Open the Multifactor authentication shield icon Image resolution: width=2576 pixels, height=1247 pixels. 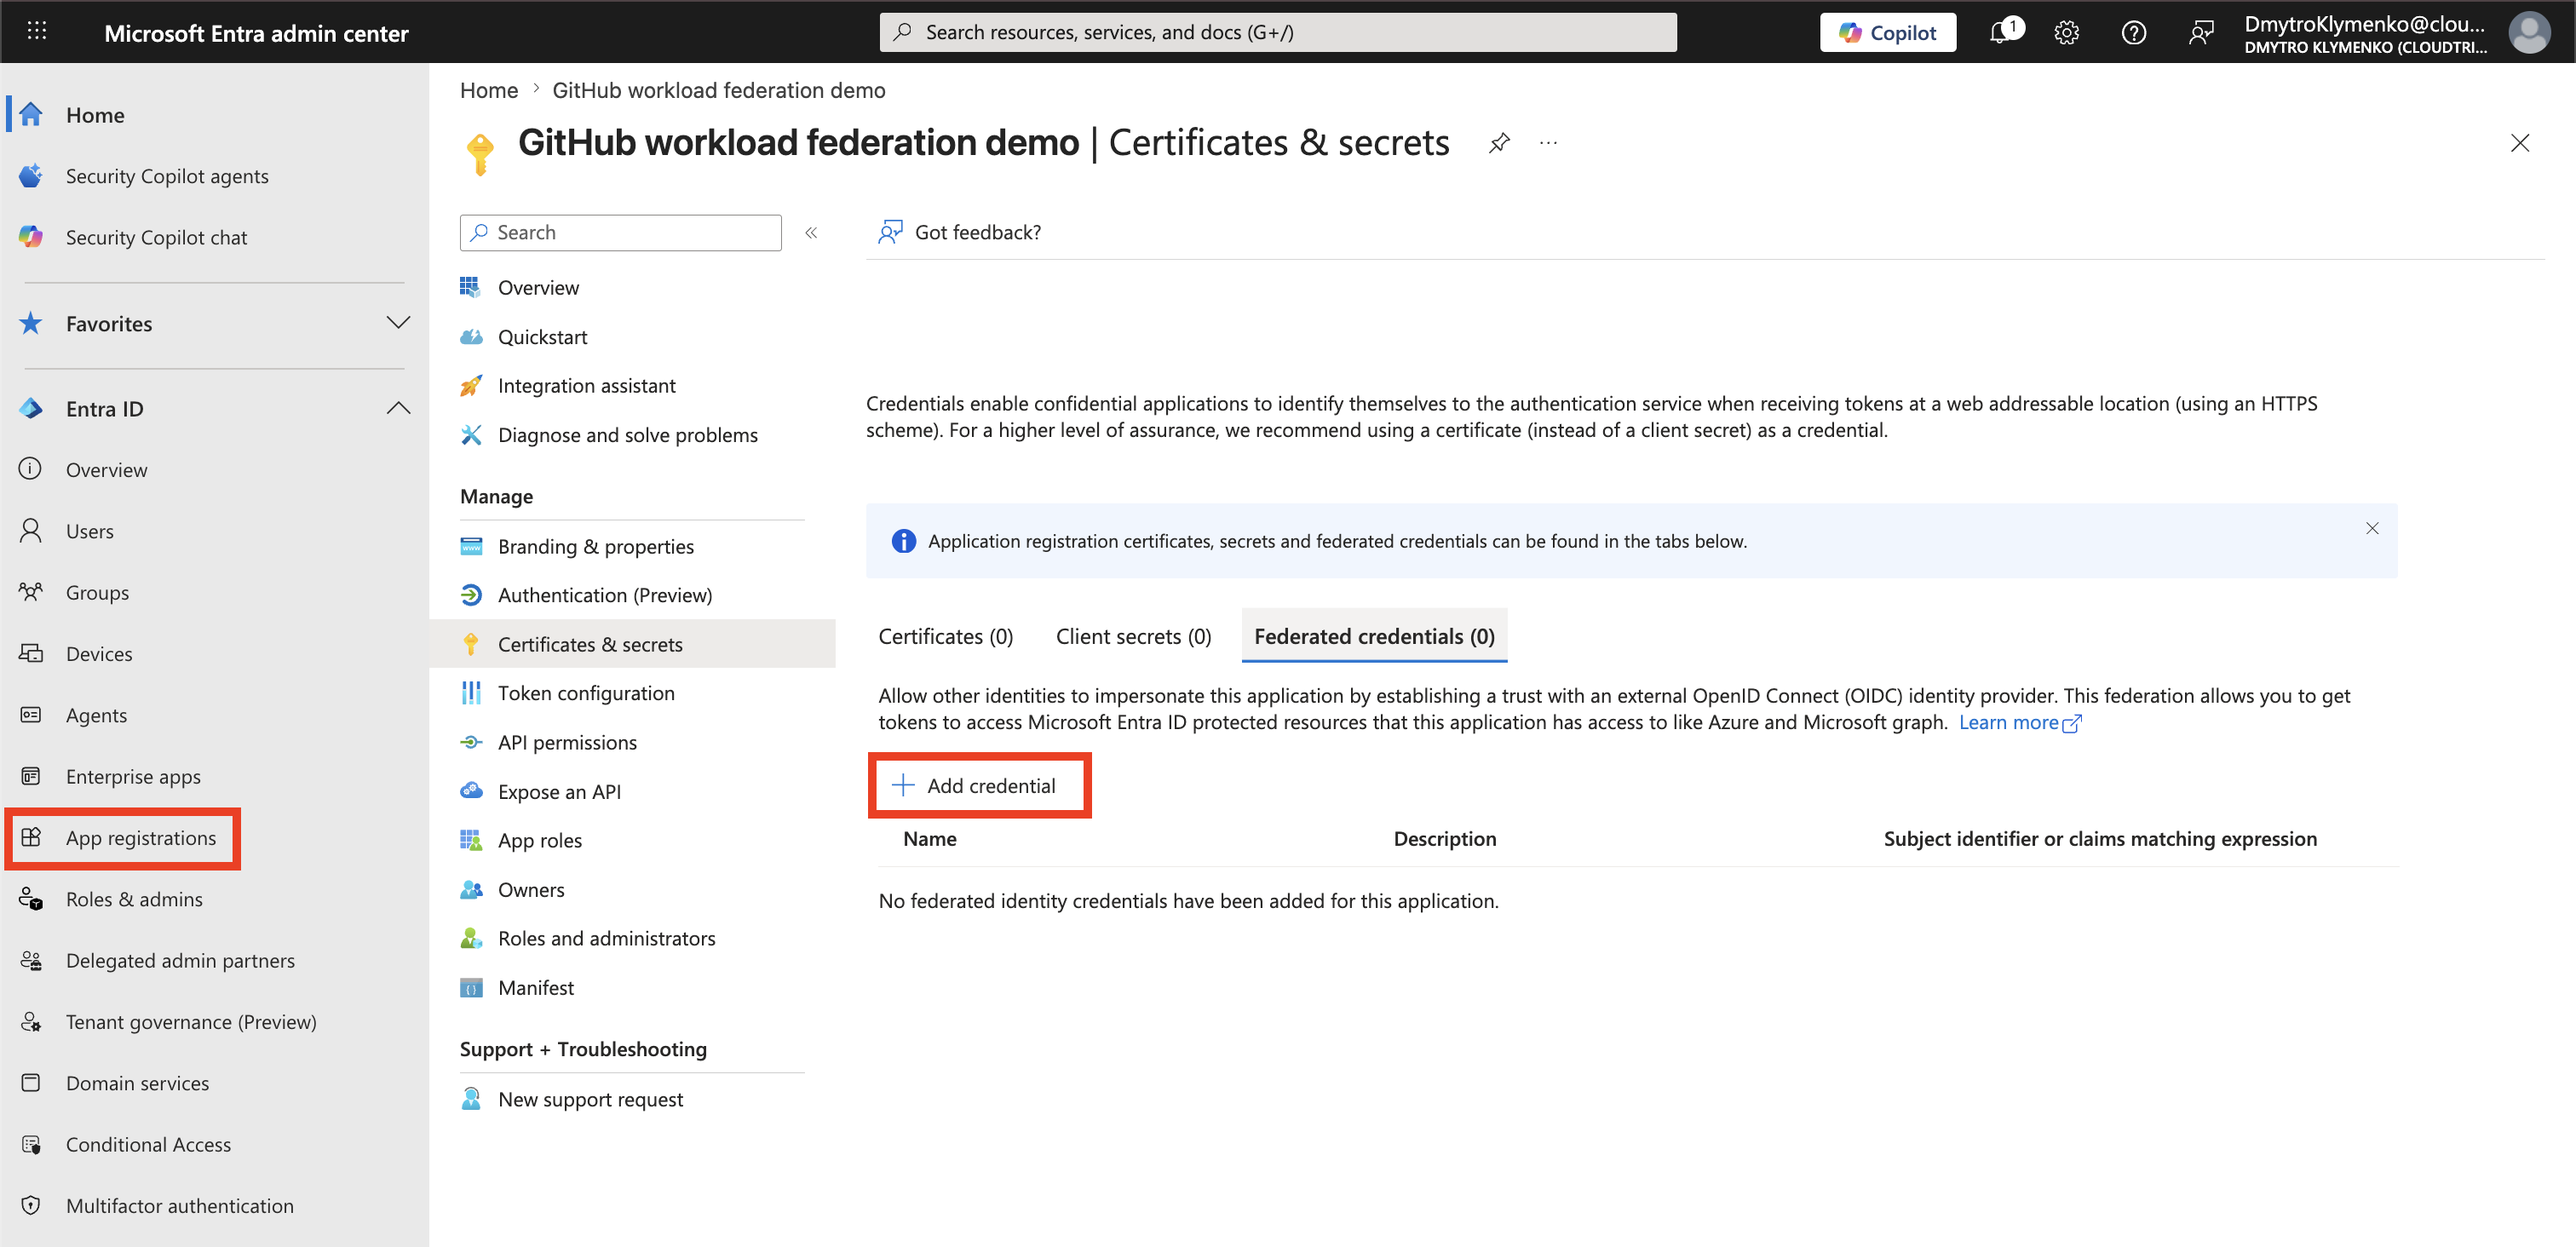[31, 1204]
